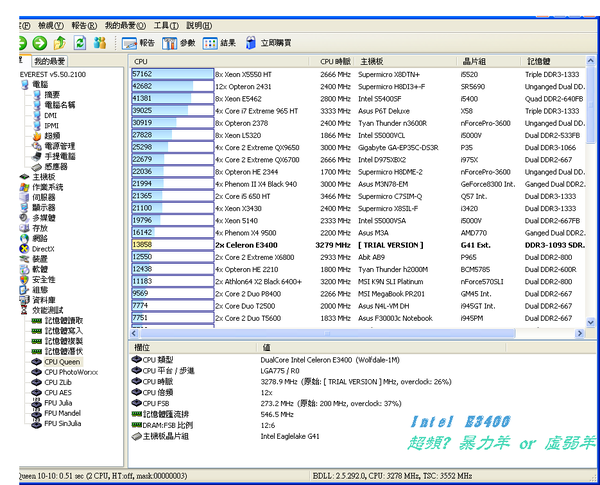Click horizontal scrollbar right arrow

coord(580,333)
